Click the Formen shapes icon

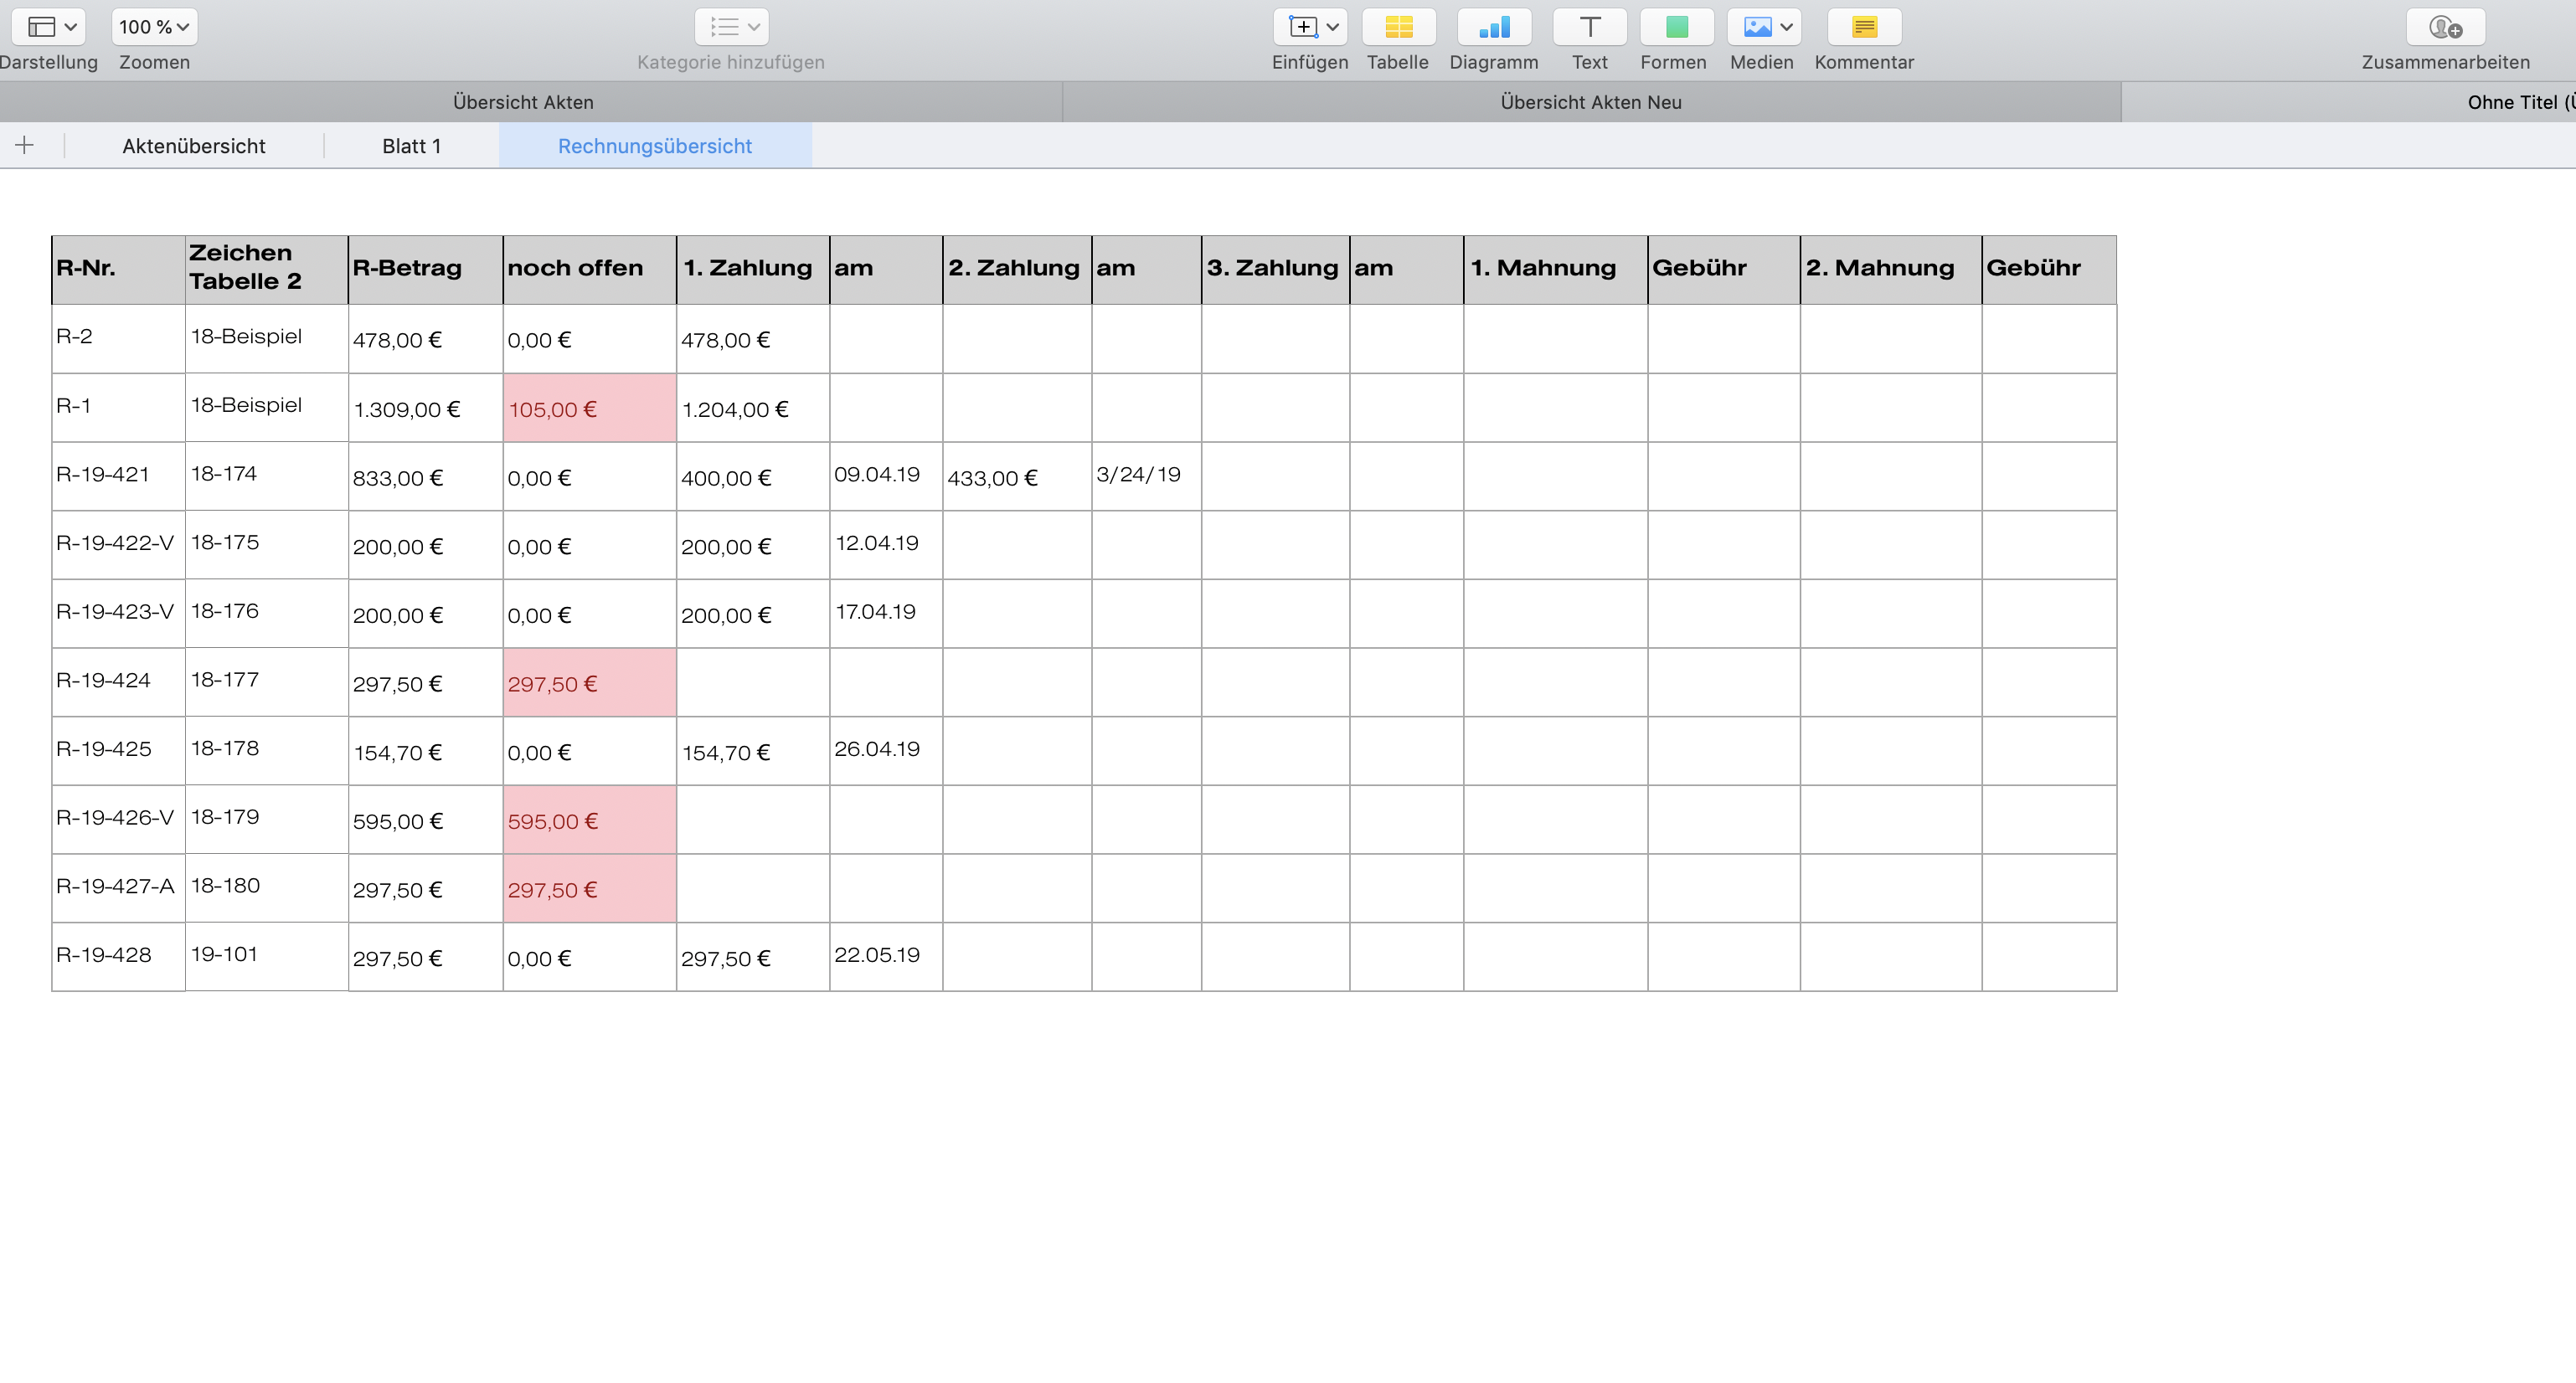pos(1676,27)
